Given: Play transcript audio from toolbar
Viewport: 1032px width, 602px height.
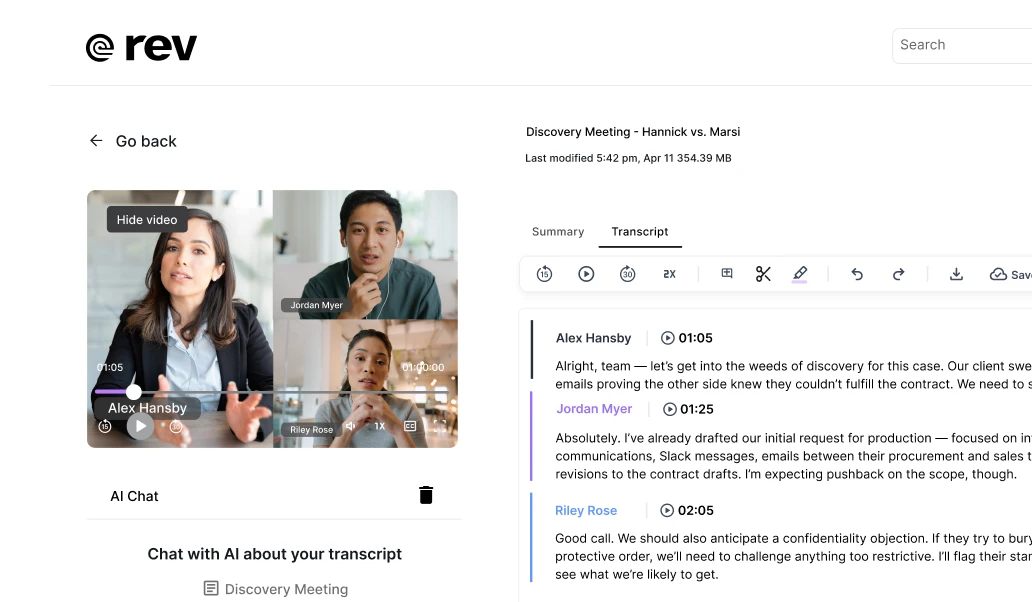Looking at the screenshot, I should click(586, 274).
